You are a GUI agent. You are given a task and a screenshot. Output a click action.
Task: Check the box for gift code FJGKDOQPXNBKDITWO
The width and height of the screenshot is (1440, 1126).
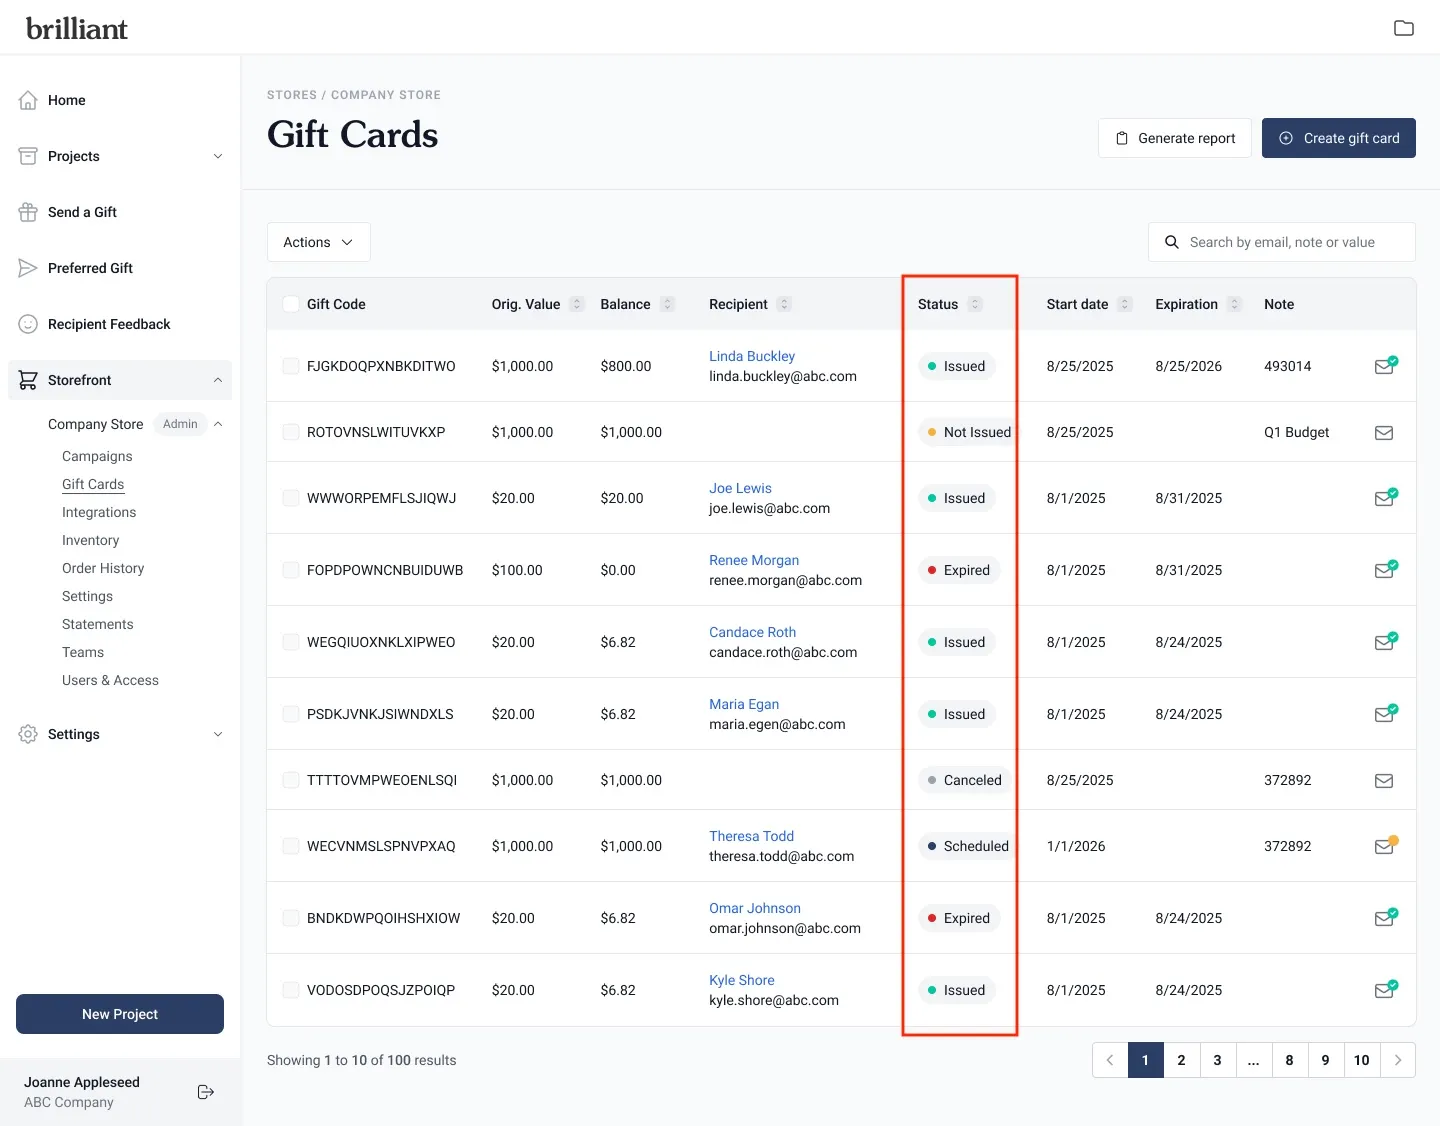click(x=291, y=366)
